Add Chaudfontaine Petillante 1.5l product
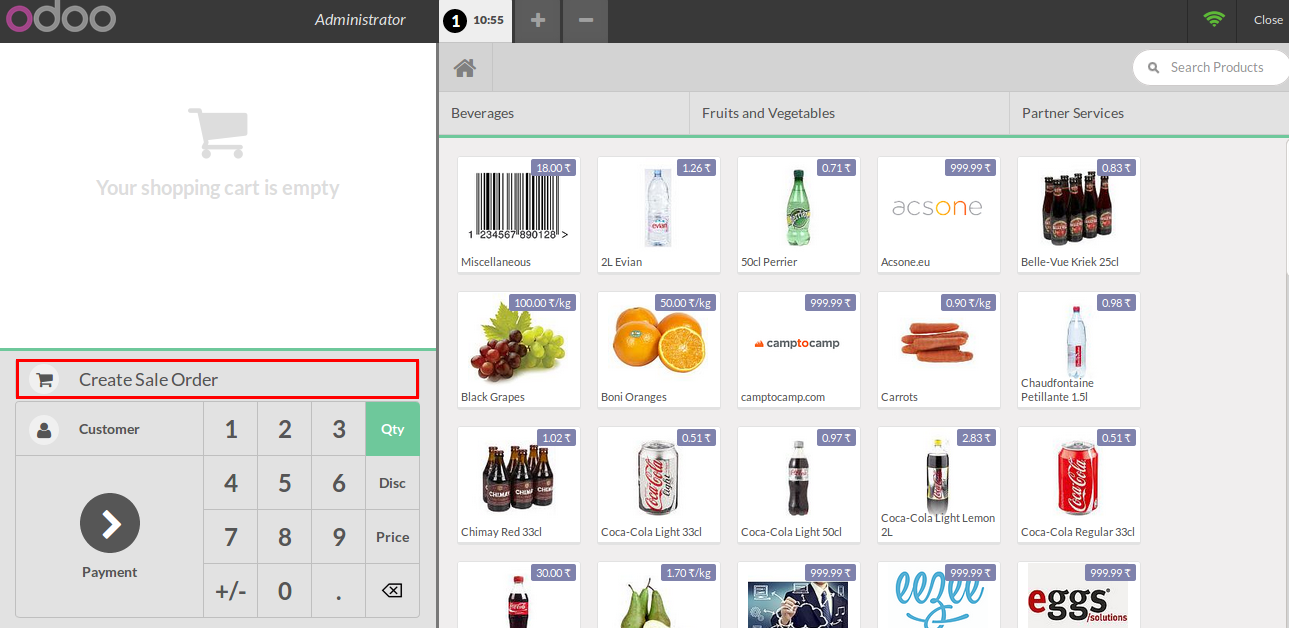Image resolution: width=1289 pixels, height=628 pixels. pyautogui.click(x=1079, y=349)
